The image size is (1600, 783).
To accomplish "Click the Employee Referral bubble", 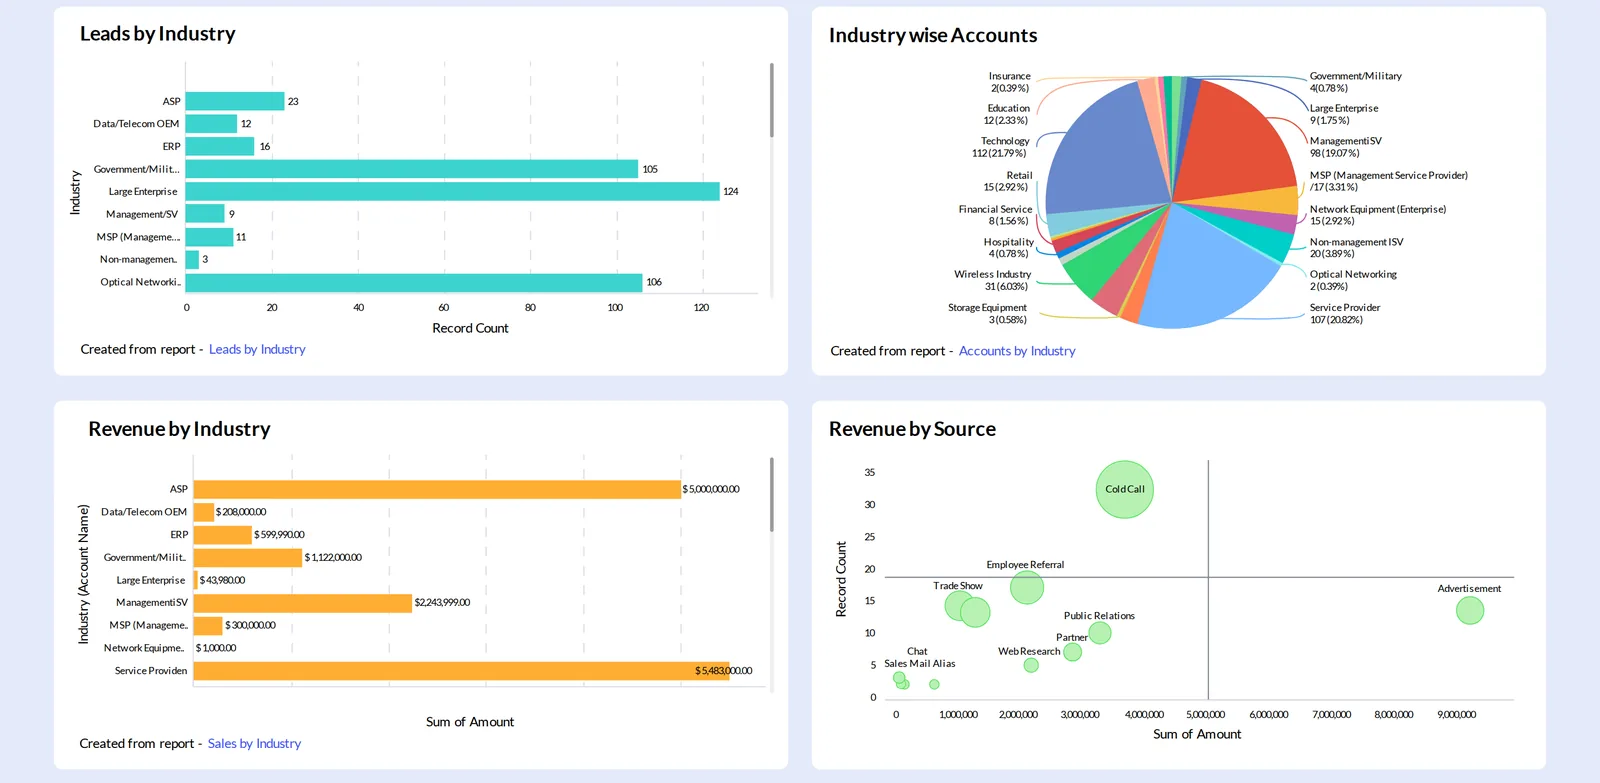I will (x=1027, y=587).
